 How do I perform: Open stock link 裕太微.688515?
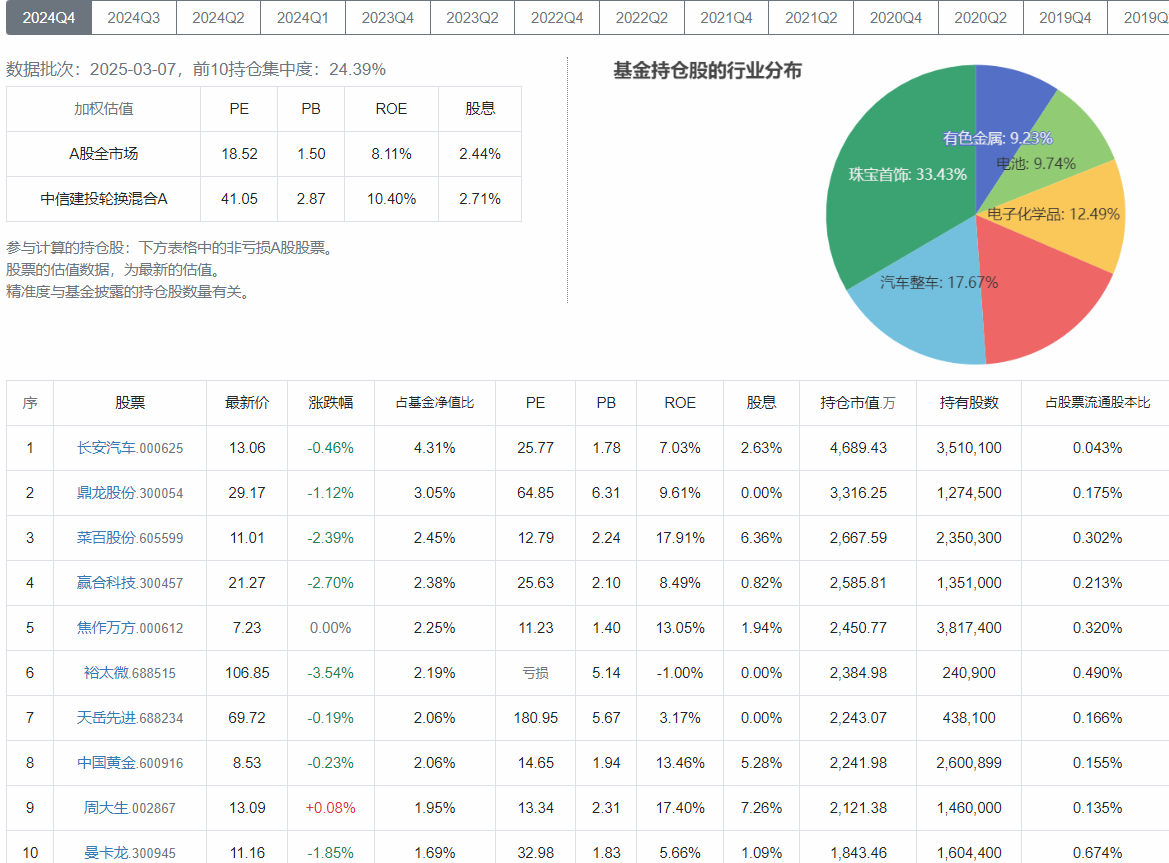click(130, 673)
